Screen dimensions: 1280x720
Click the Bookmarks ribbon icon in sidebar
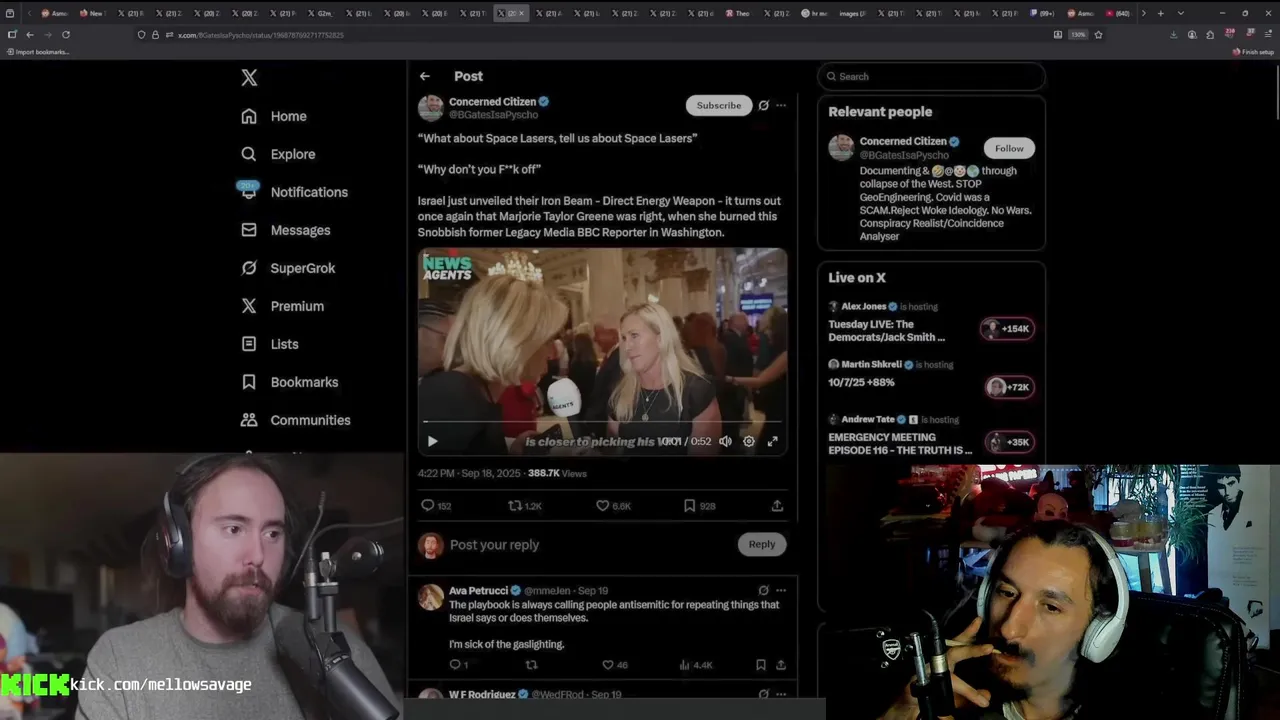tap(249, 382)
